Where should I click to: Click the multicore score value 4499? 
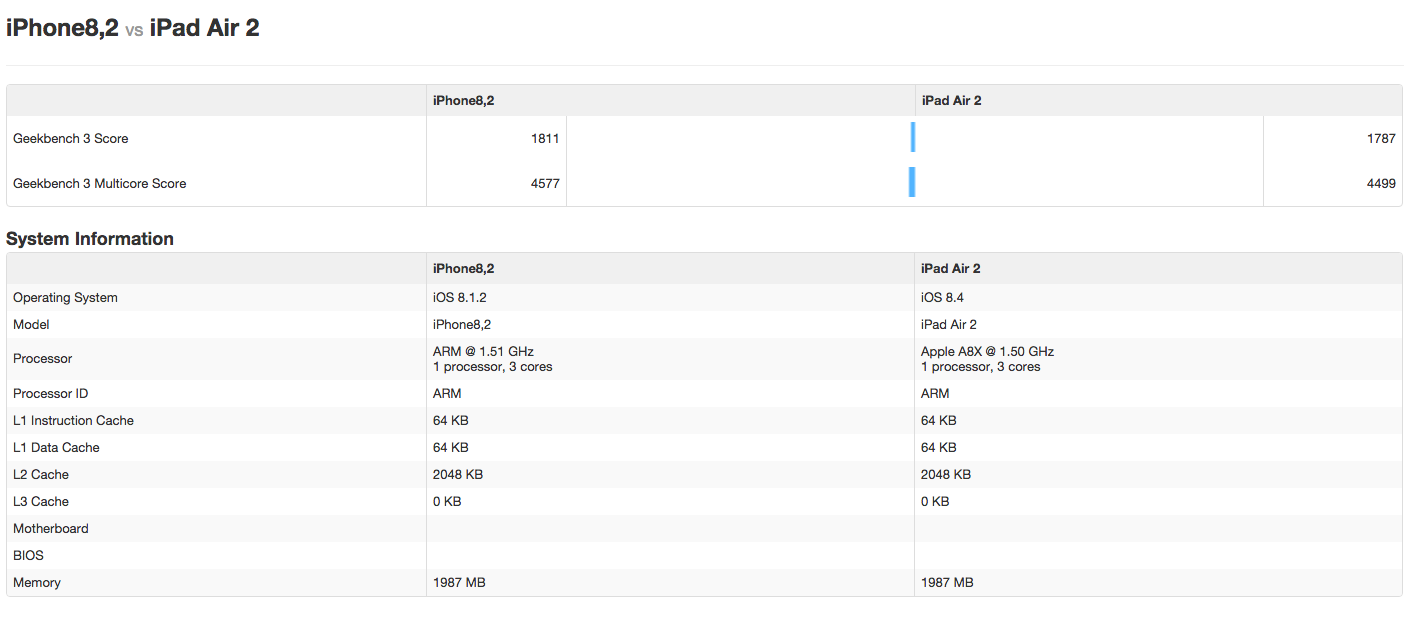tap(1381, 184)
